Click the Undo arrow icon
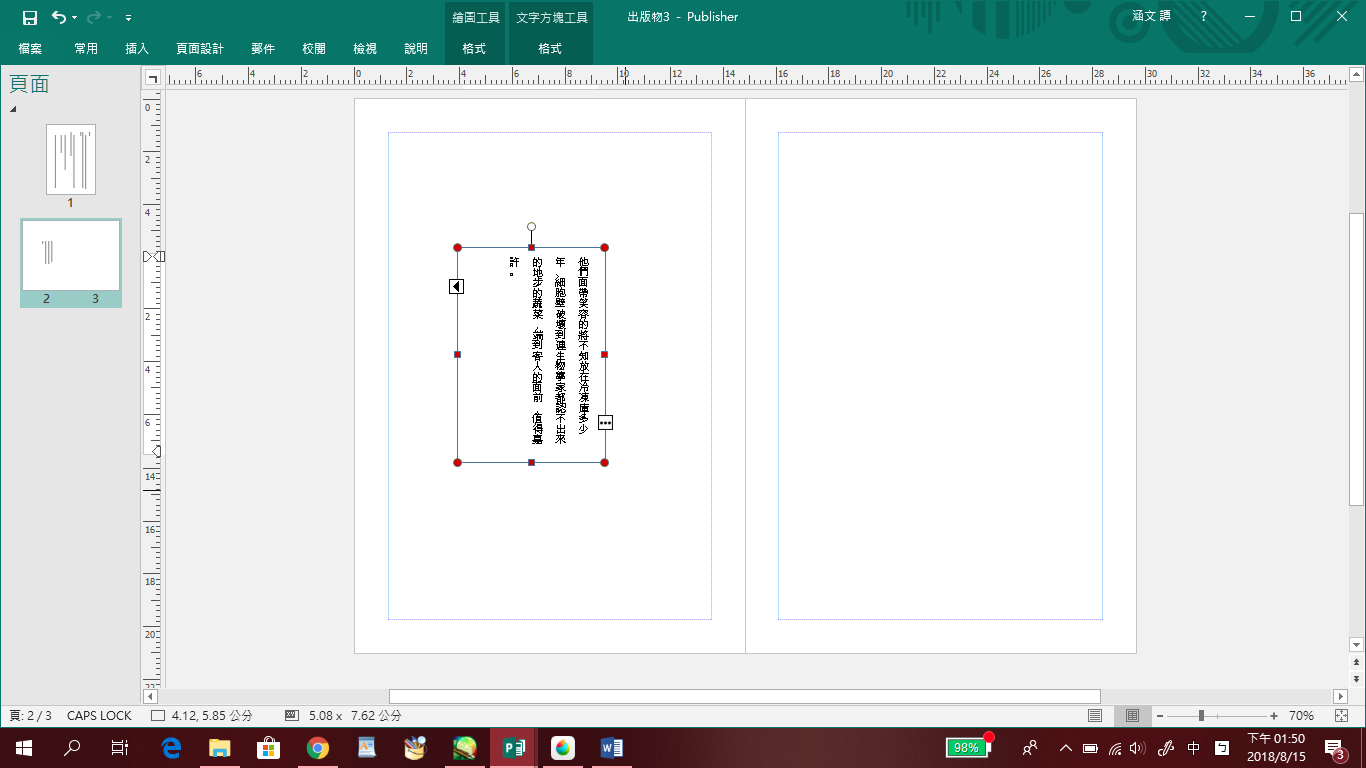 coord(58,17)
